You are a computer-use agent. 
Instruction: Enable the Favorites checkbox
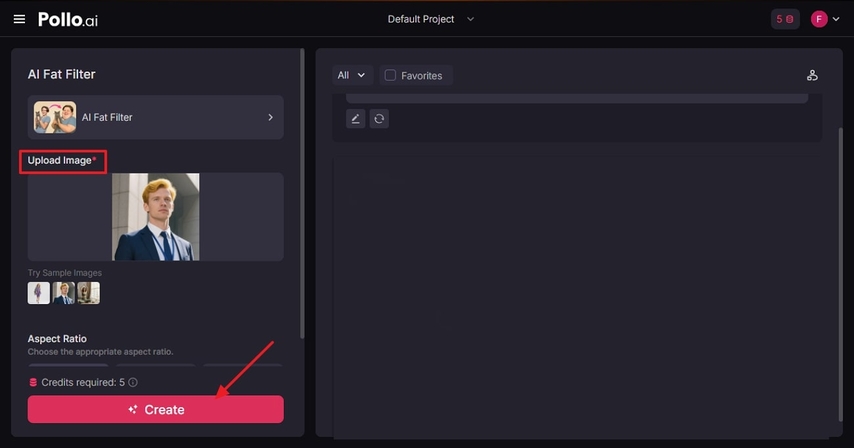tap(391, 75)
